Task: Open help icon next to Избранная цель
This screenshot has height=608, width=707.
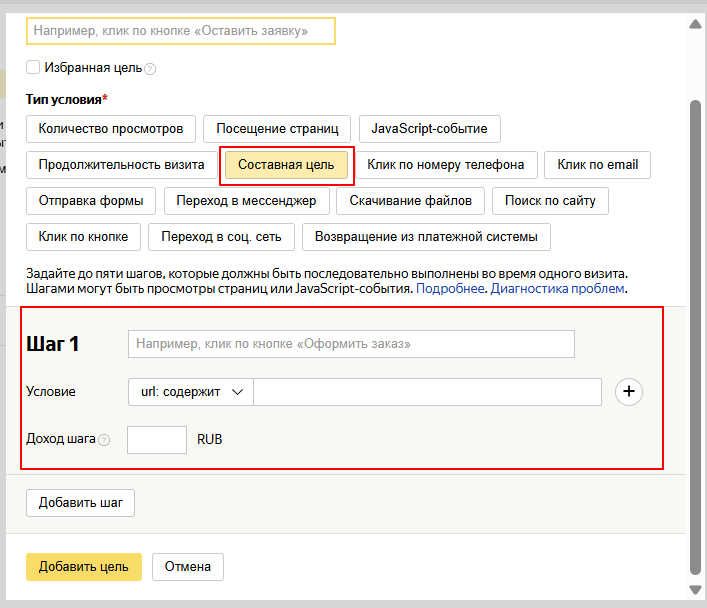Action: coord(150,69)
